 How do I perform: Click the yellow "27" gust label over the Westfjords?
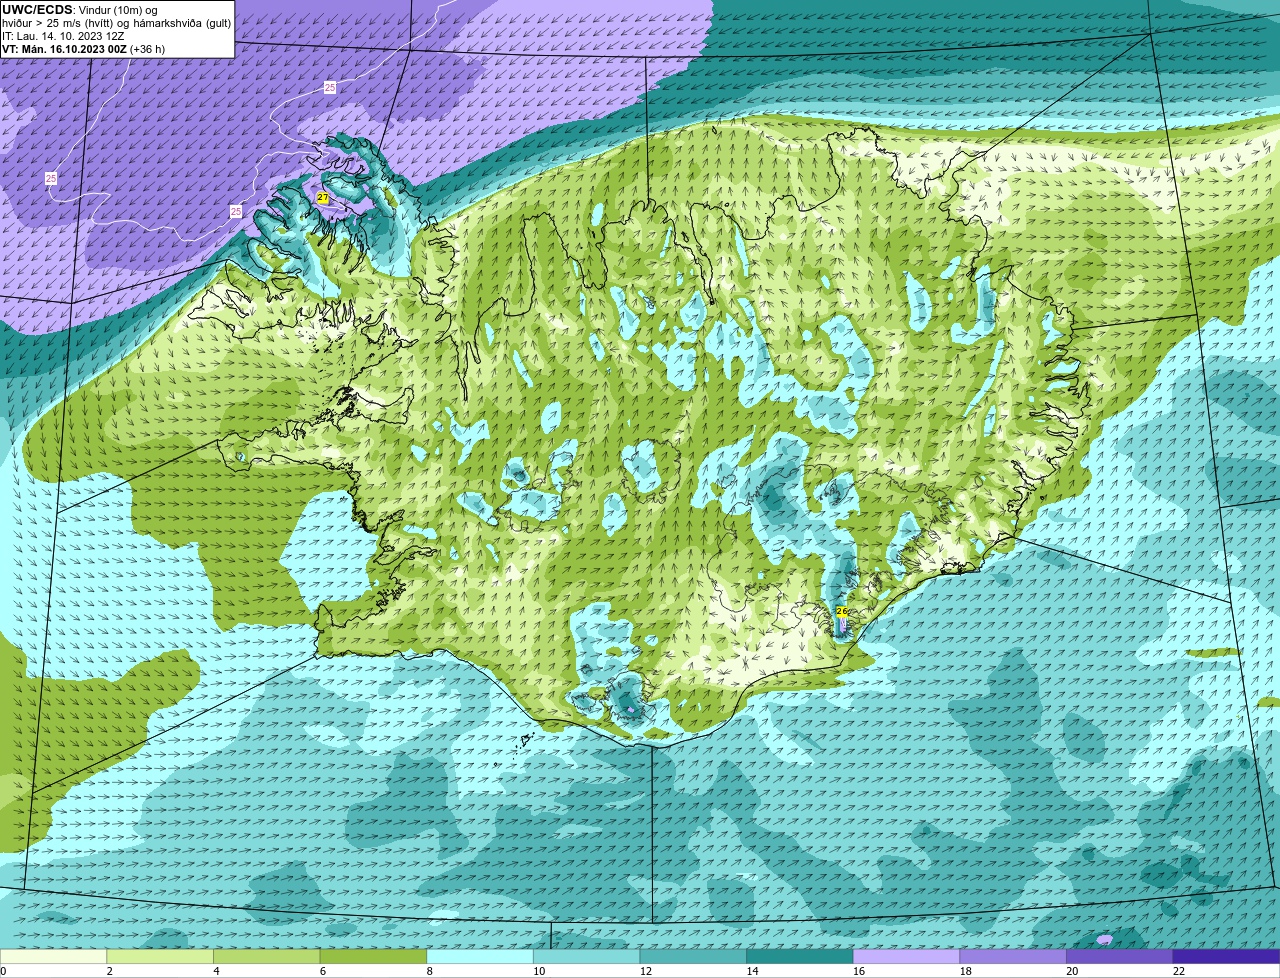(322, 198)
